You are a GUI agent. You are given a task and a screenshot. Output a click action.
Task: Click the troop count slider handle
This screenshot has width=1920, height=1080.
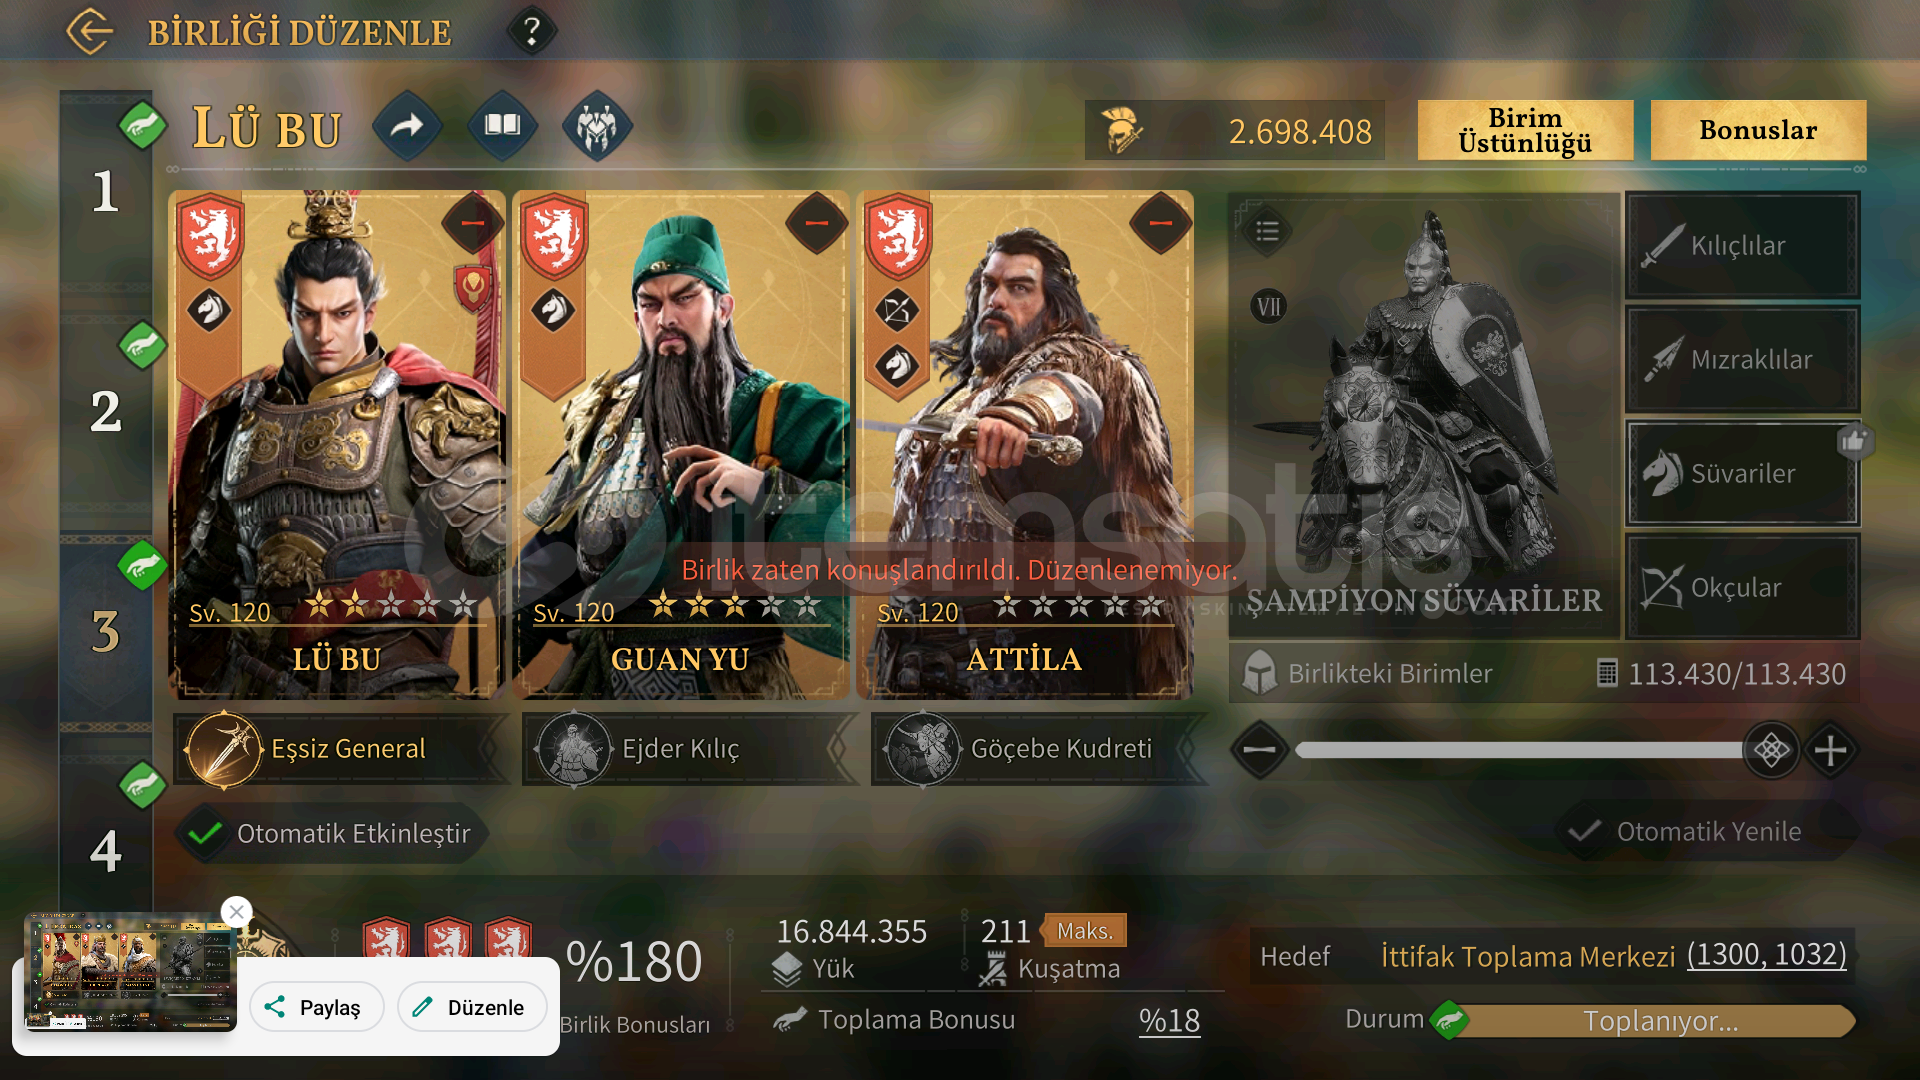click(1771, 750)
